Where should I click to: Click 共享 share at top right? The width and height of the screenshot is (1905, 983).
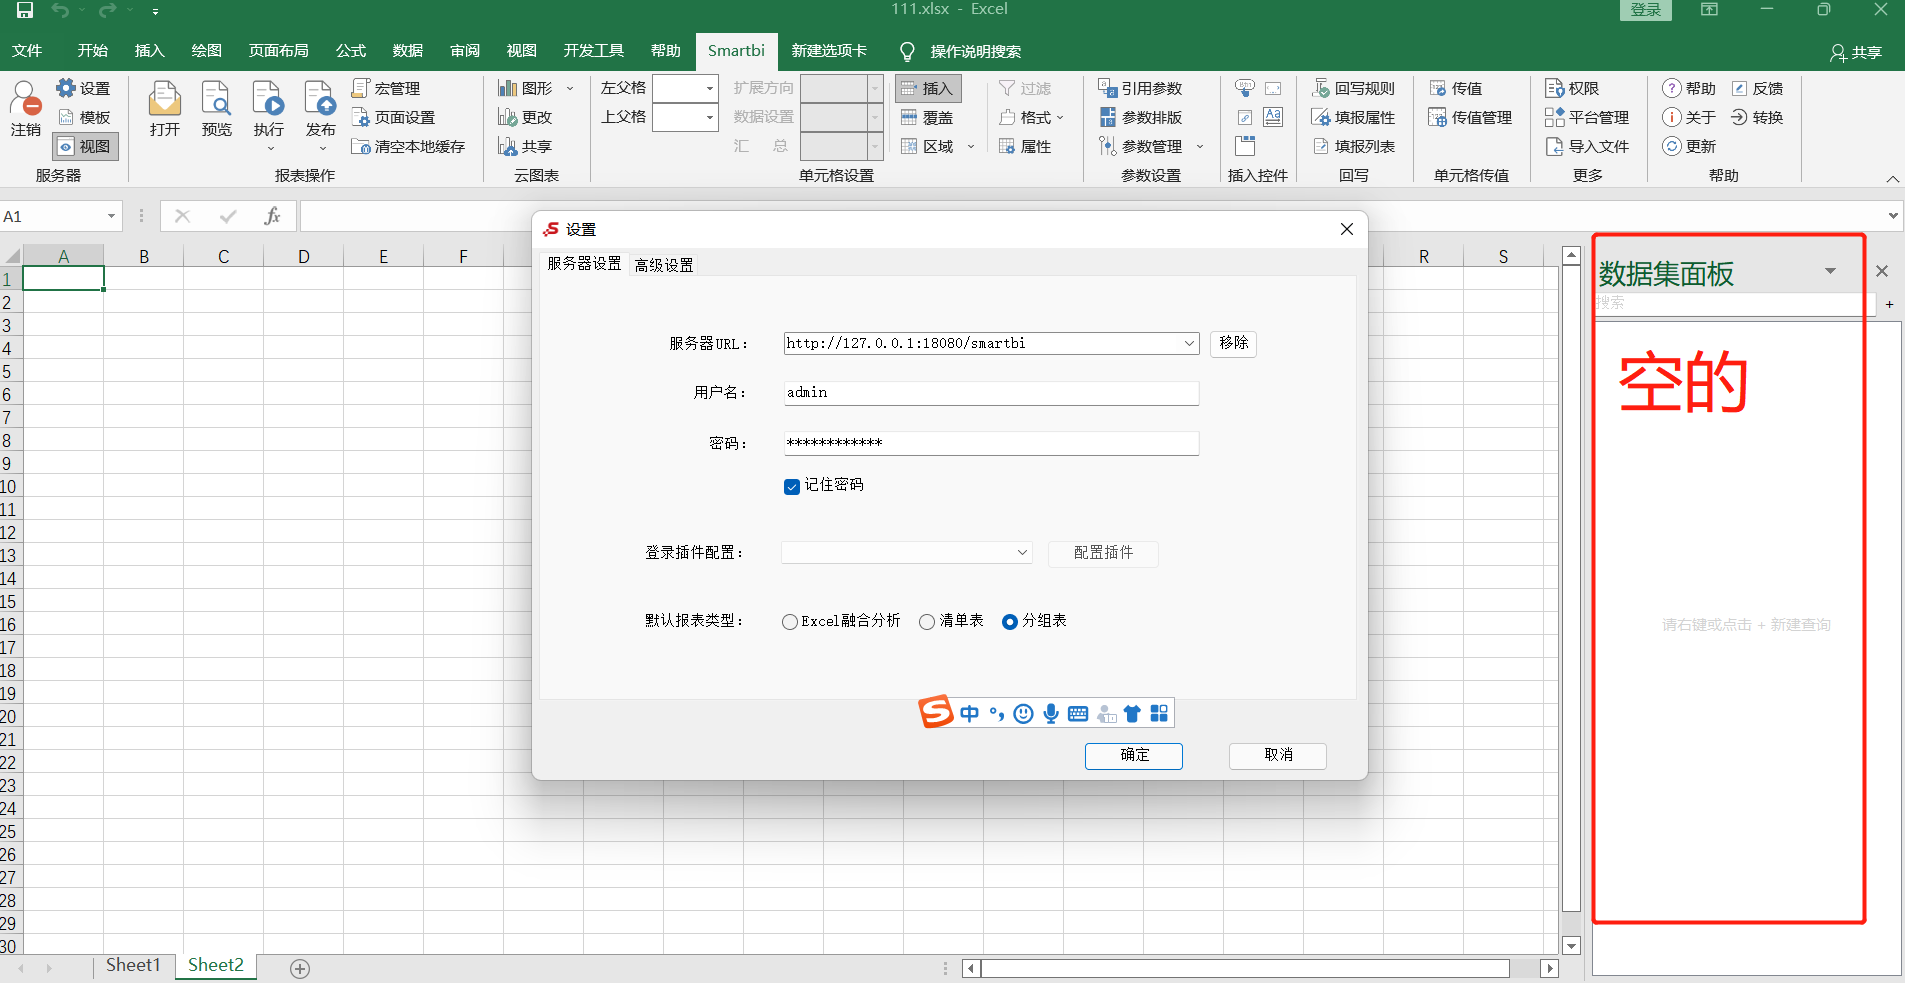[1856, 52]
